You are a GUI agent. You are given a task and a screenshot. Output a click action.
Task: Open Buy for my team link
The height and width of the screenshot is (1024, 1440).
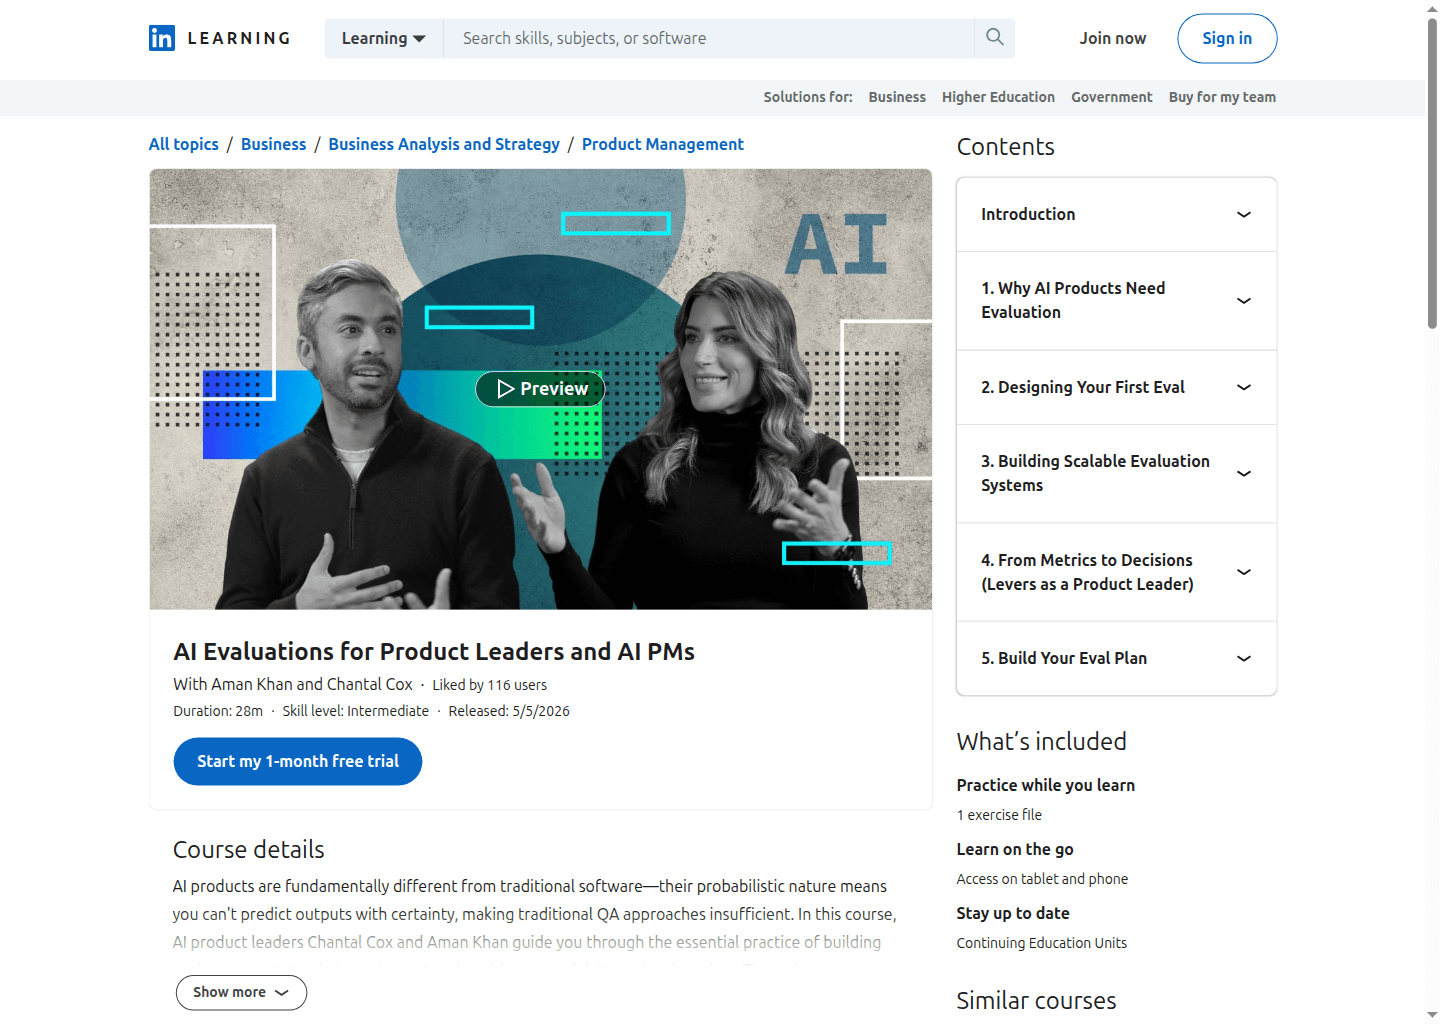coord(1222,97)
